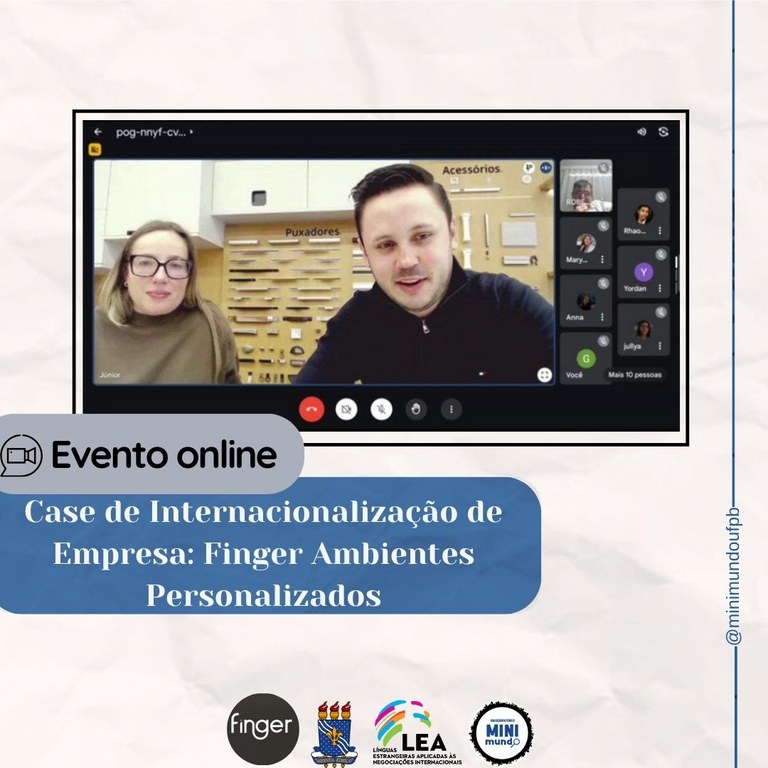Switch camera with the rotate icon
The height and width of the screenshot is (768, 768).
[x=663, y=132]
